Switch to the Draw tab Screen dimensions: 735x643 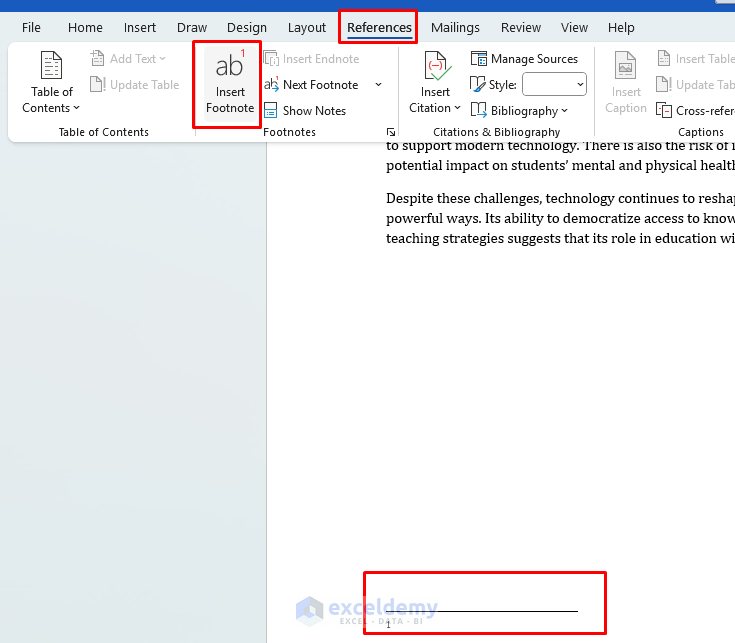coord(192,28)
